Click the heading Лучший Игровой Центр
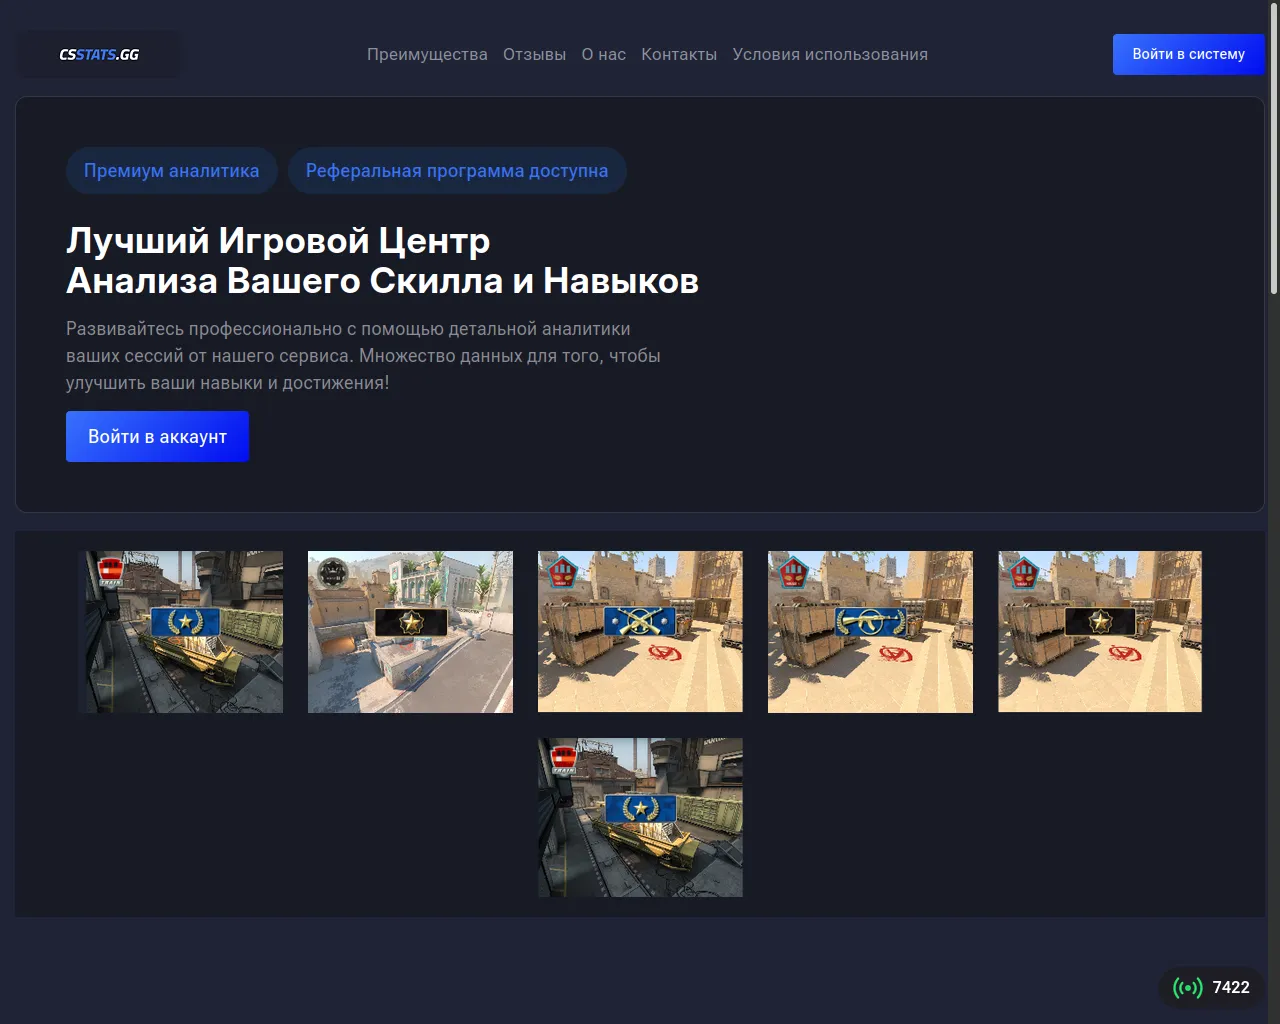This screenshot has width=1280, height=1024. (x=278, y=241)
